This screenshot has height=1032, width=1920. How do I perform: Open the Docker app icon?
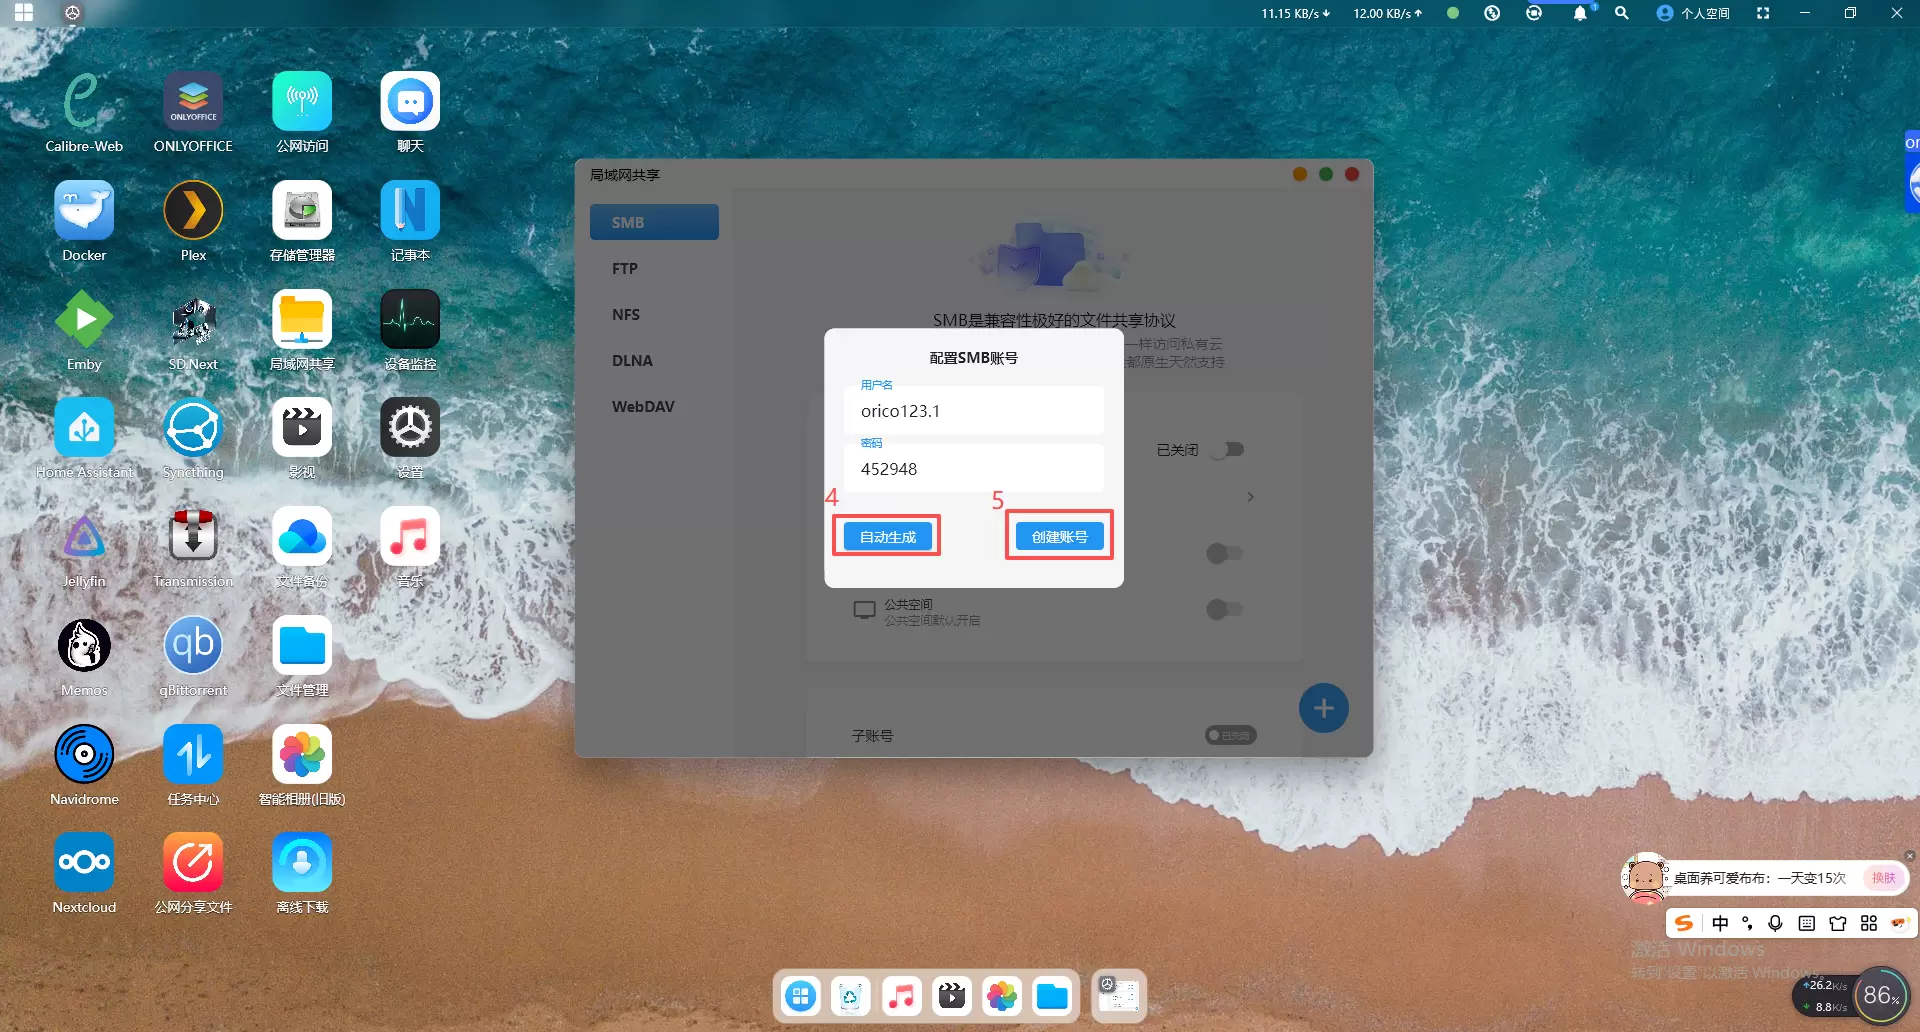click(x=84, y=211)
